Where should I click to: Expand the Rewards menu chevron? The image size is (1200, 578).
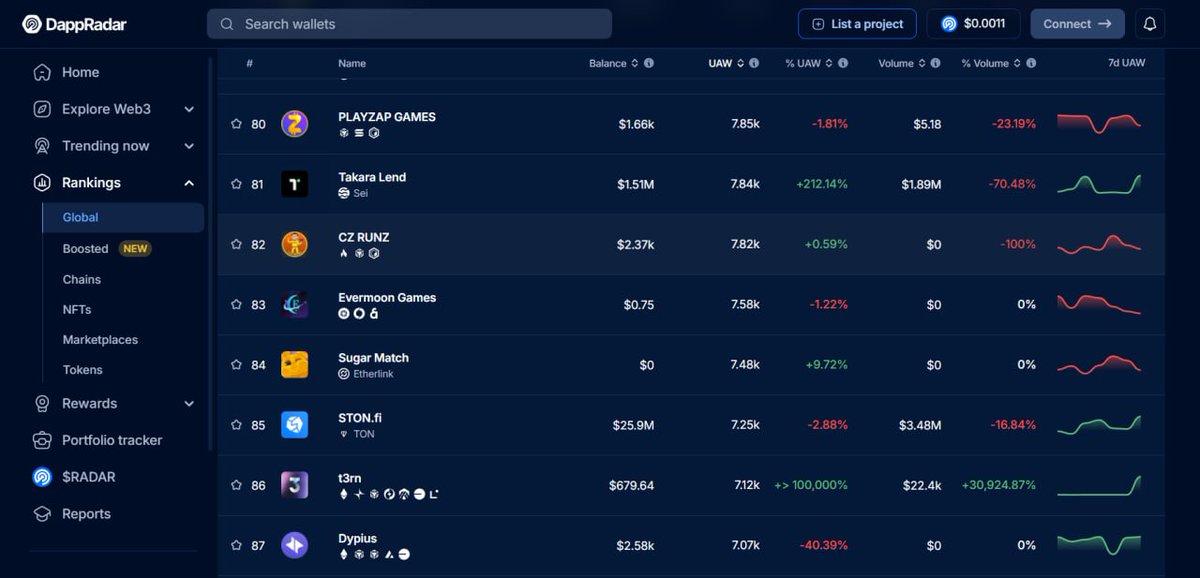click(189, 403)
